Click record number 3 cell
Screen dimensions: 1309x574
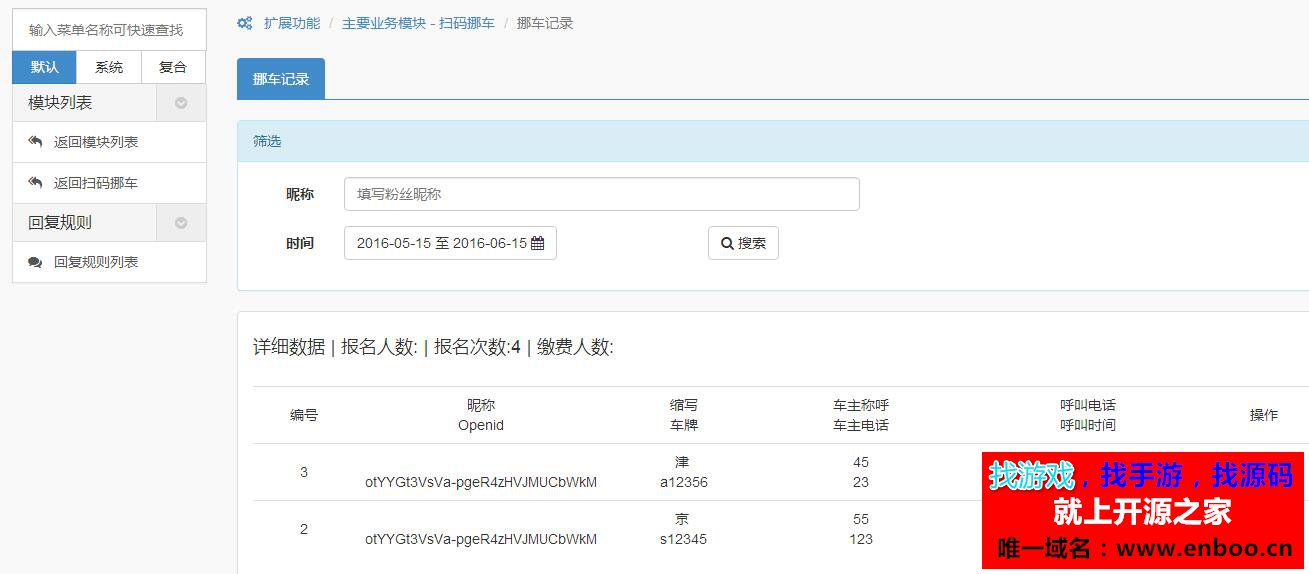(304, 472)
